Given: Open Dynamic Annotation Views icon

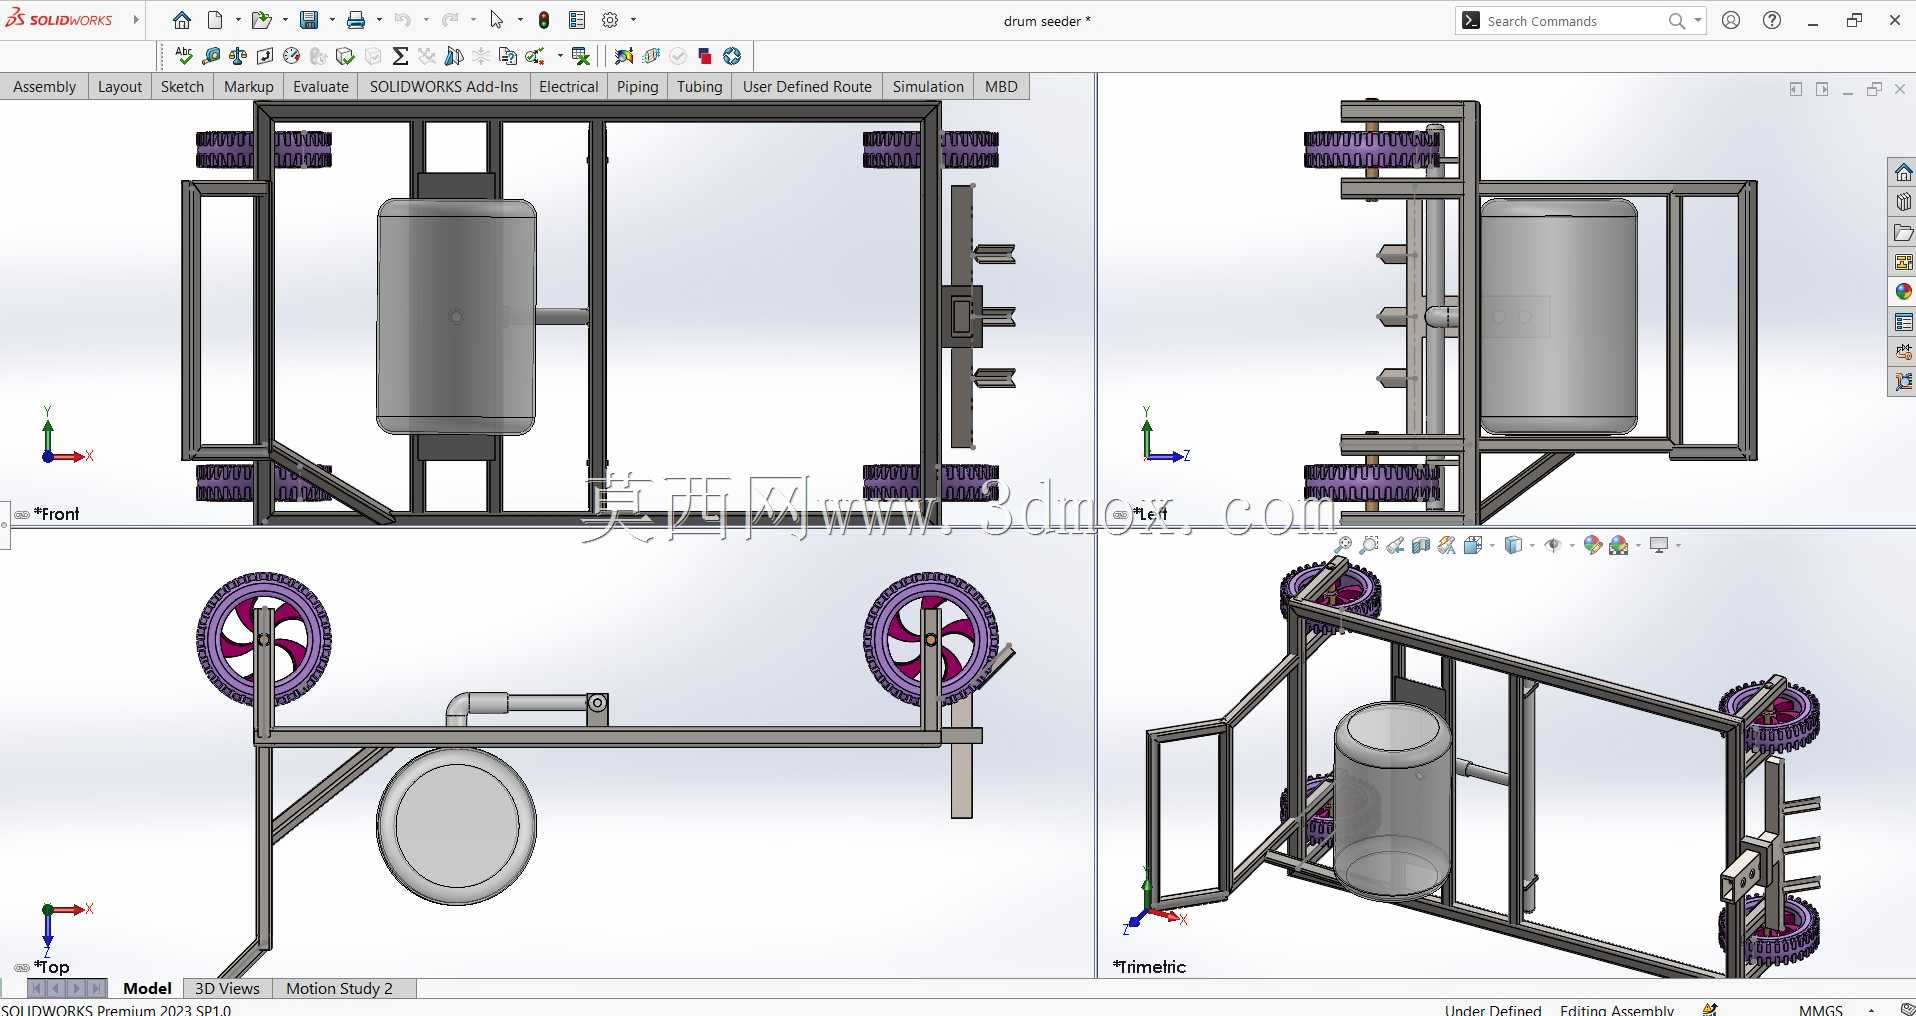Looking at the screenshot, I should (1447, 545).
